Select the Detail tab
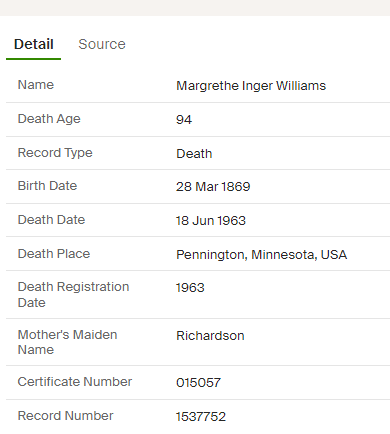Viewport: 390px width, 434px height. pyautogui.click(x=34, y=44)
